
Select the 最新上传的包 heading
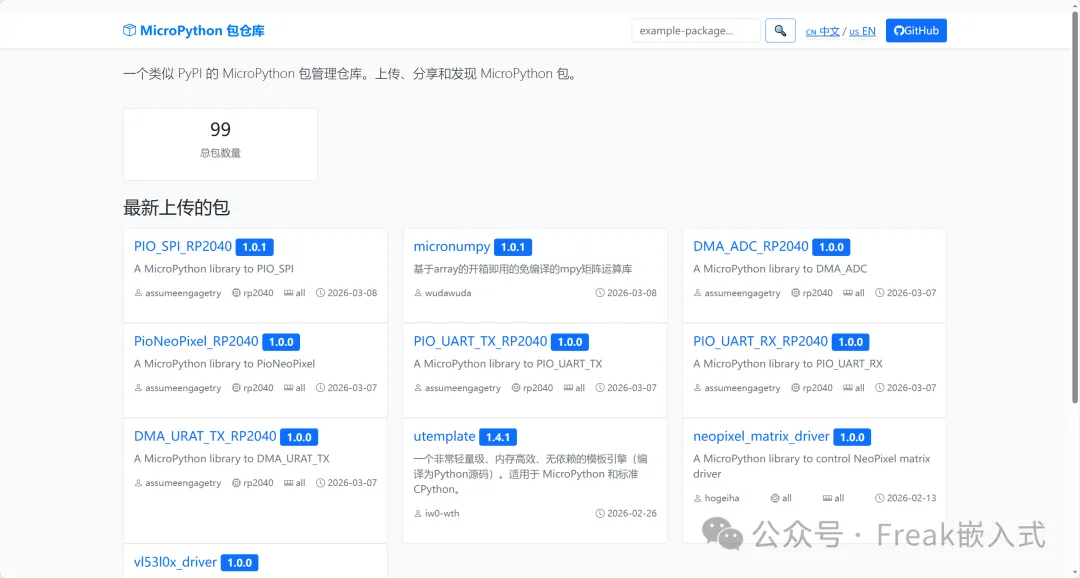pos(176,207)
